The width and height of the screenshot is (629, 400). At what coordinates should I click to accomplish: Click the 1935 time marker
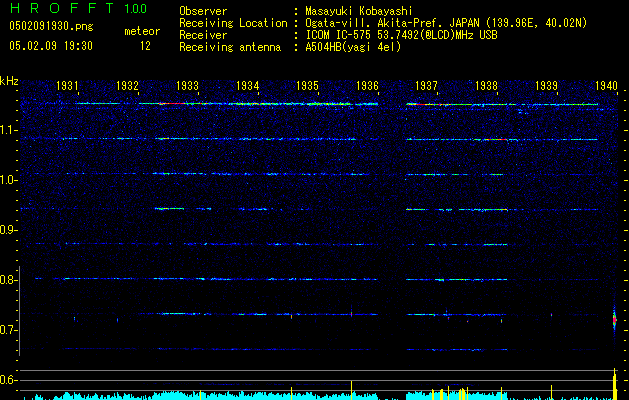tap(307, 86)
